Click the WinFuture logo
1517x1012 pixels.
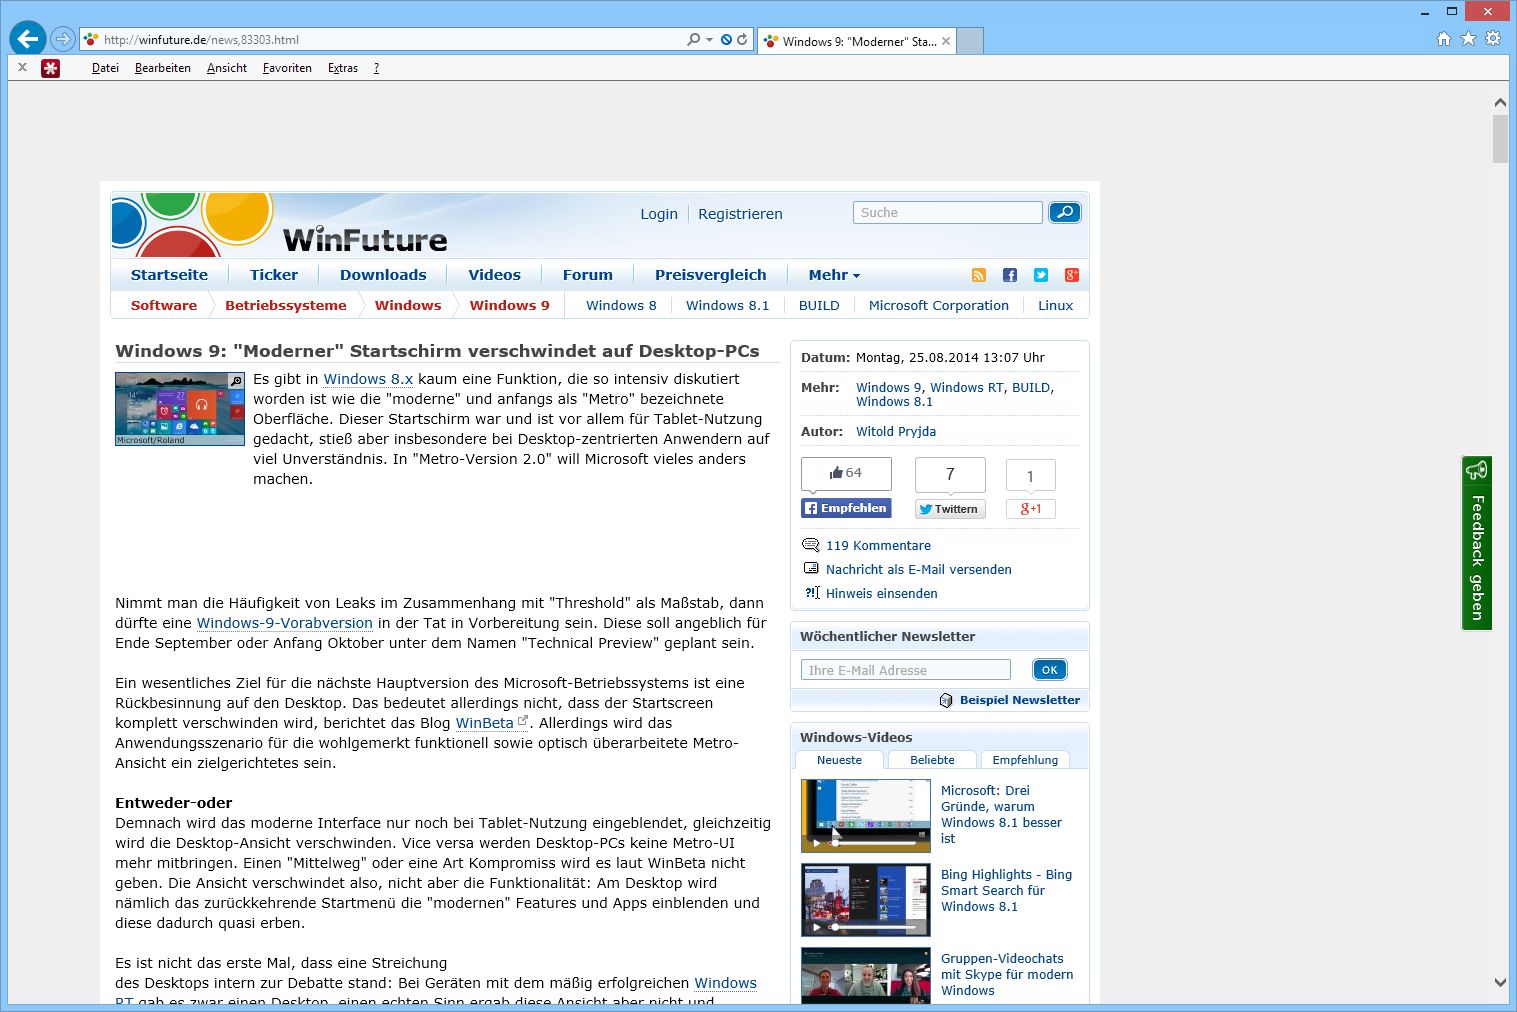(x=366, y=240)
